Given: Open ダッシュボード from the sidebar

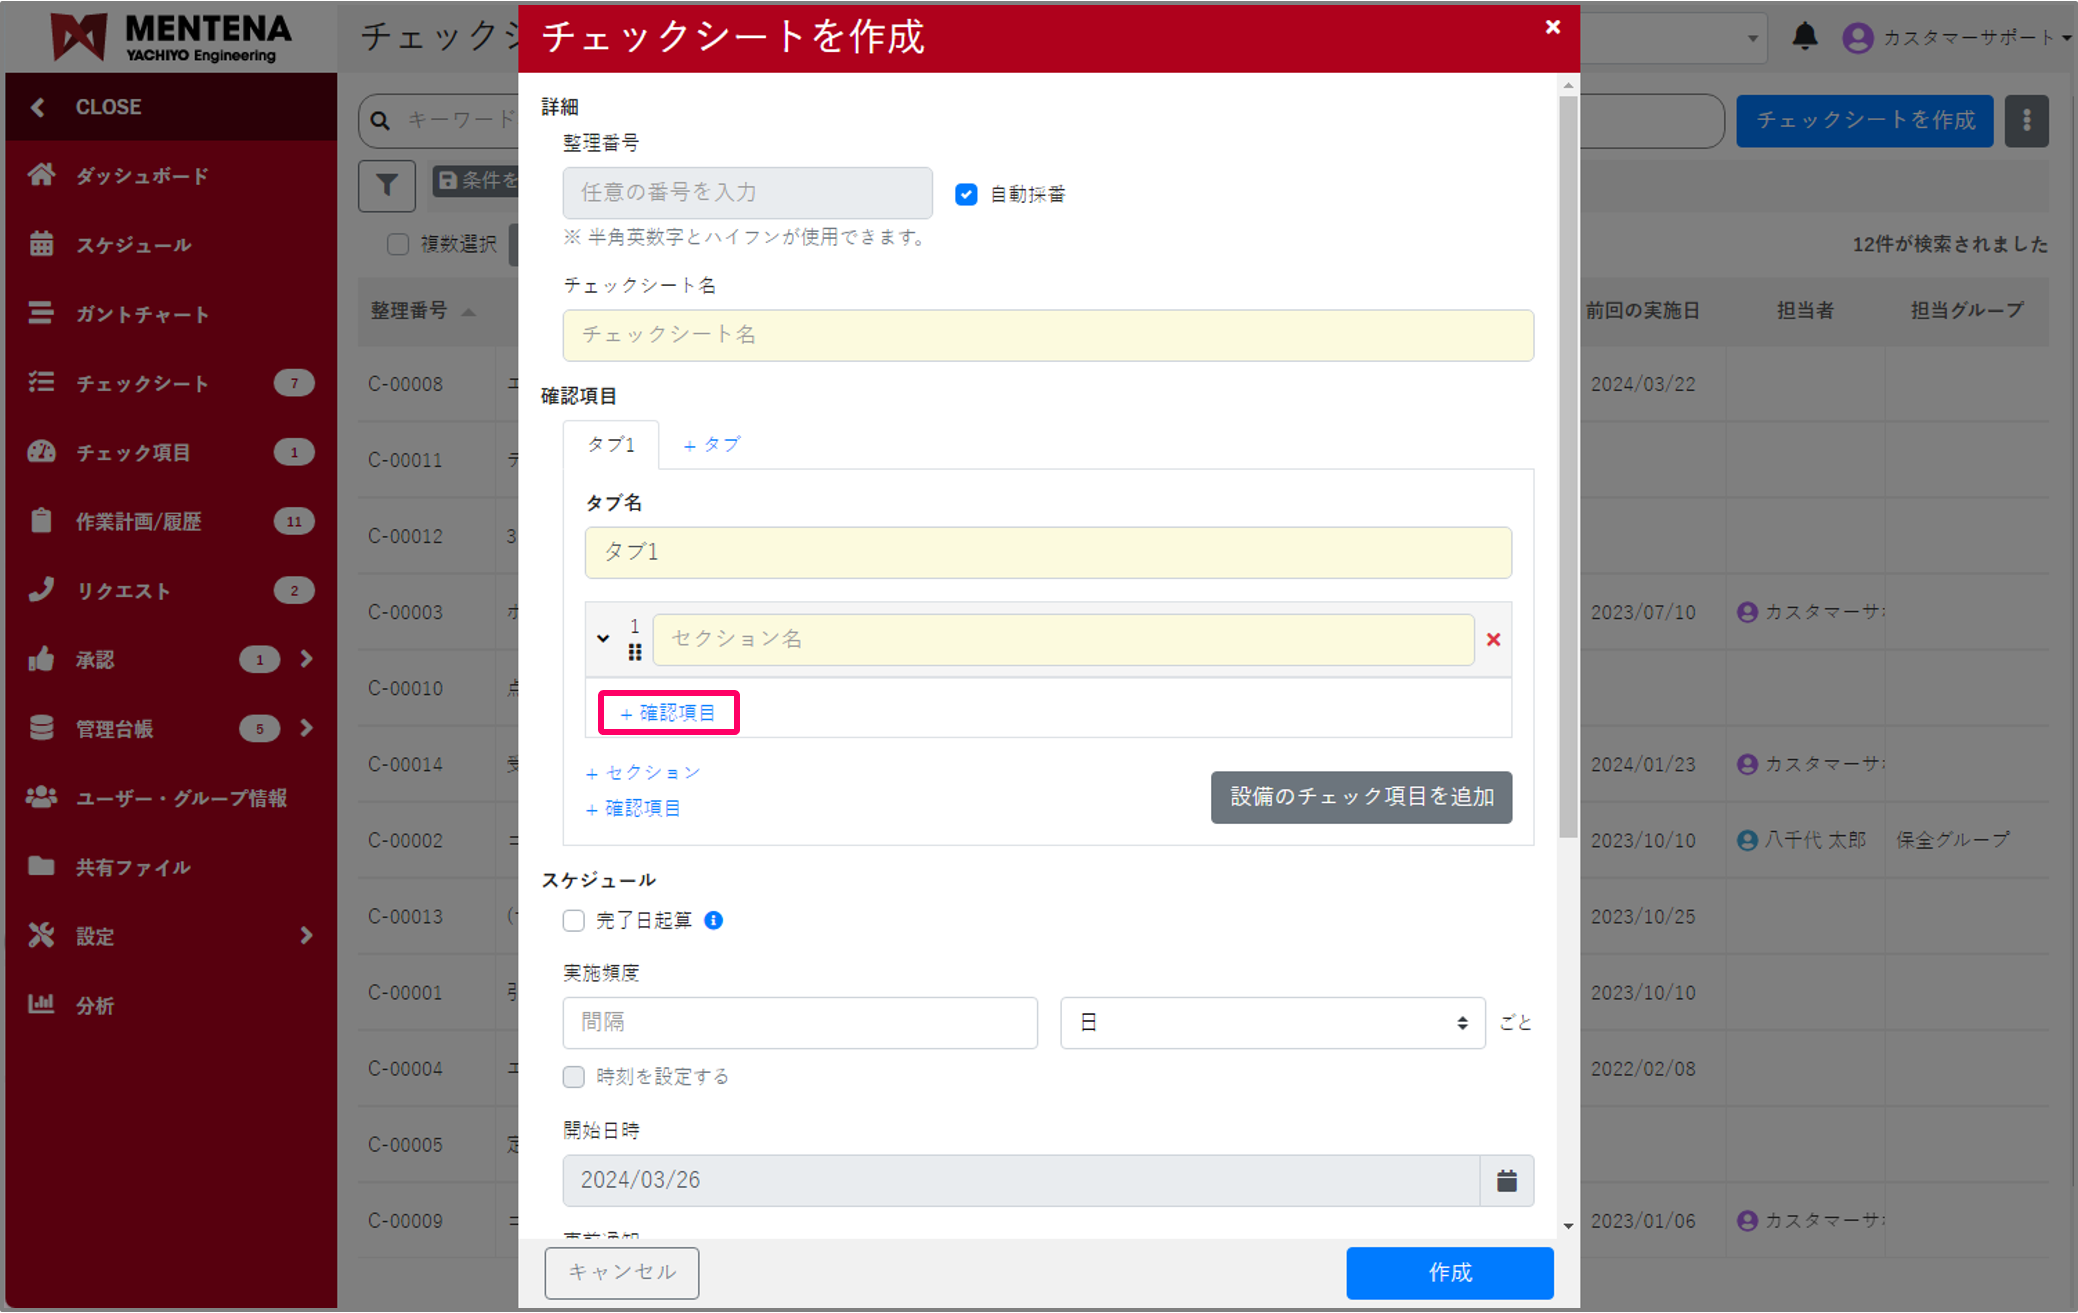Looking at the screenshot, I should pyautogui.click(x=141, y=175).
